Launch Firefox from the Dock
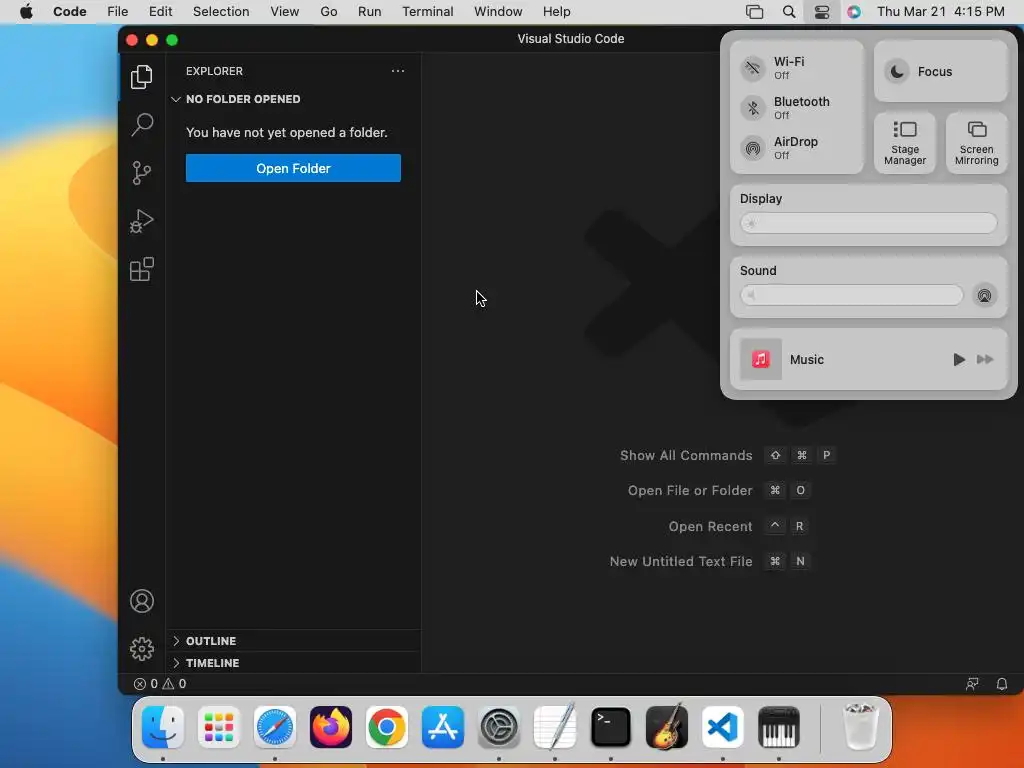 coord(331,727)
